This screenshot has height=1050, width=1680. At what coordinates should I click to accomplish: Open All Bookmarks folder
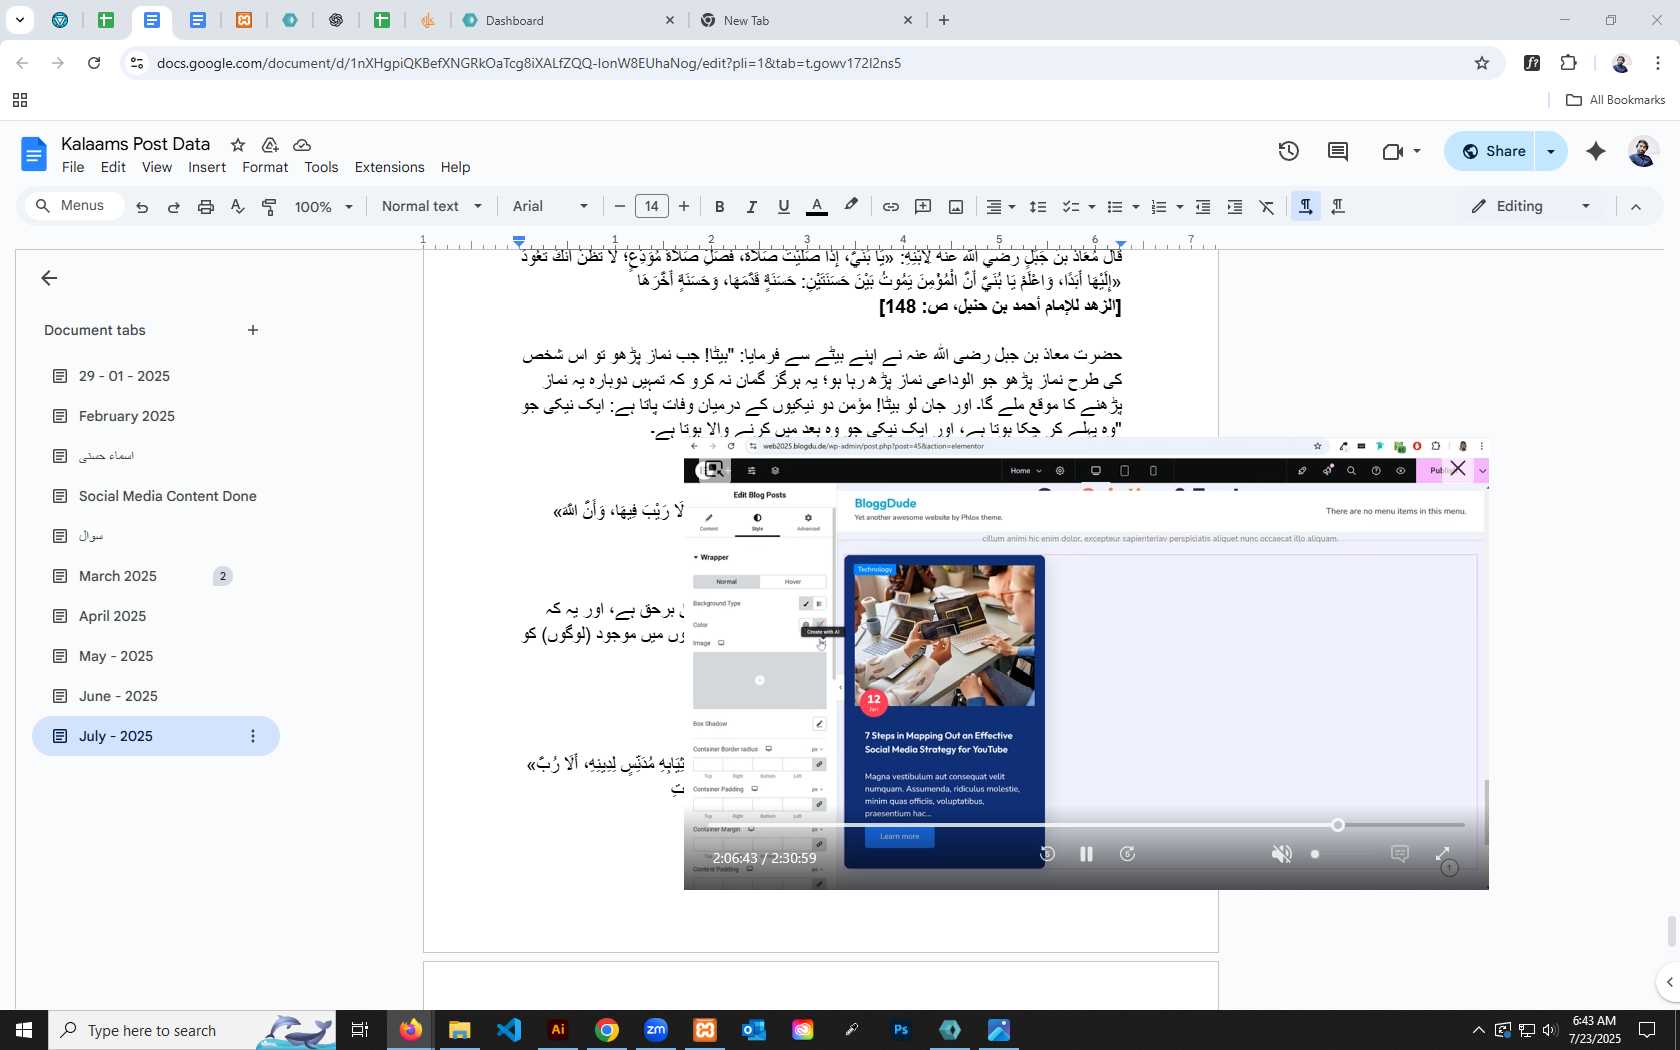click(1615, 100)
